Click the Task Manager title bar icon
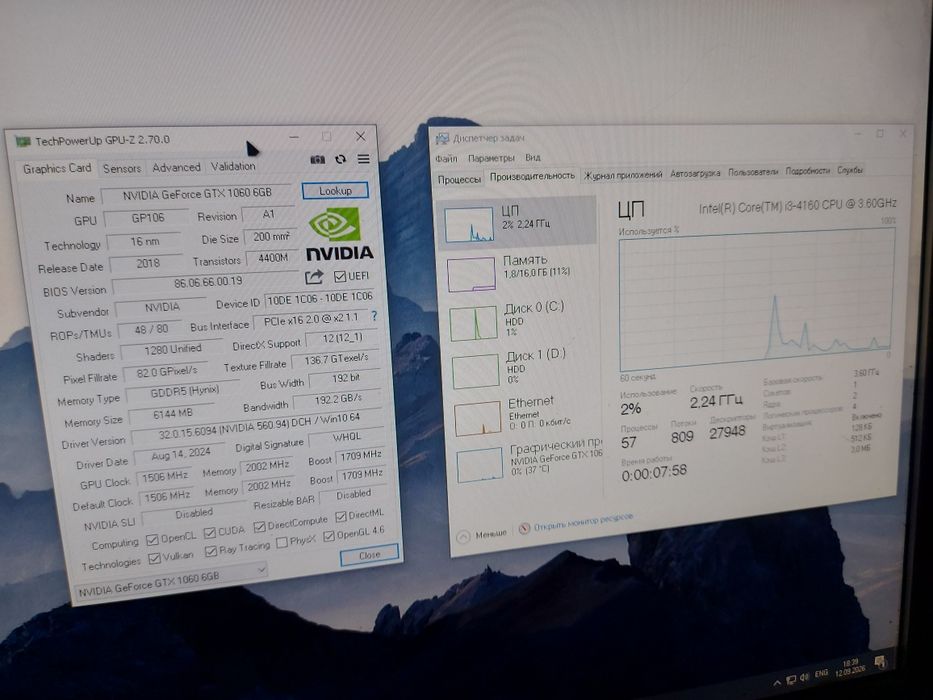Viewport: 933px width, 700px height. pyautogui.click(x=442, y=139)
